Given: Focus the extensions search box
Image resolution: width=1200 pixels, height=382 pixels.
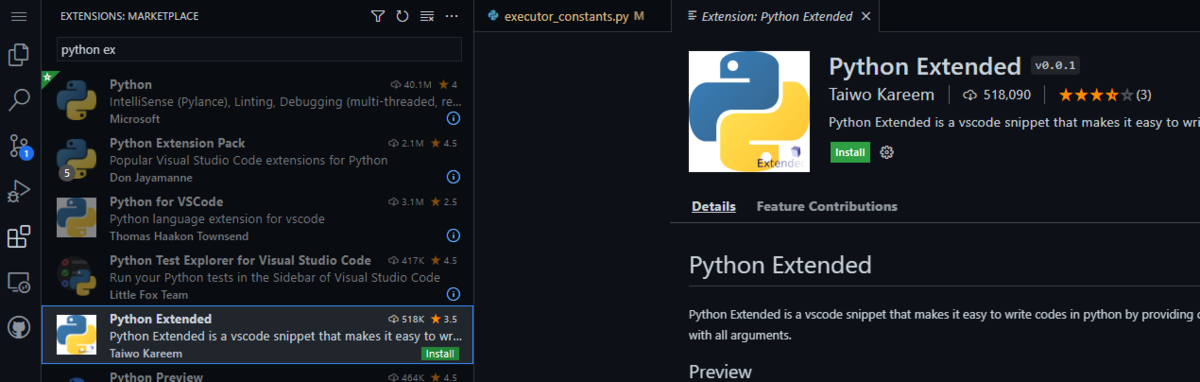Looking at the screenshot, I should point(258,49).
